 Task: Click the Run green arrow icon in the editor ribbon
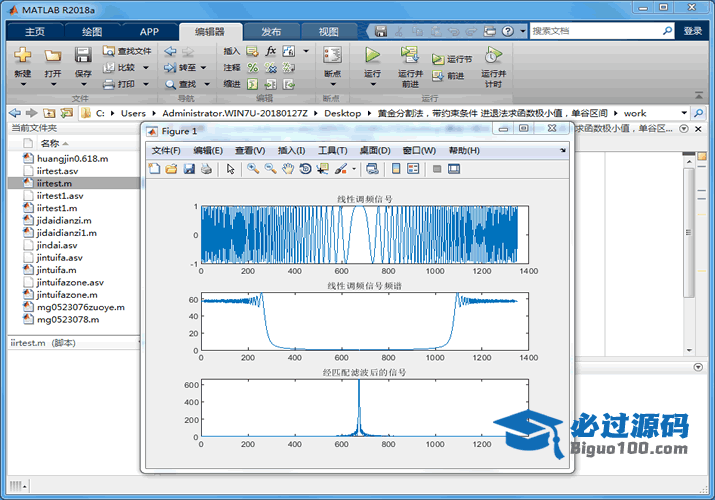click(373, 55)
